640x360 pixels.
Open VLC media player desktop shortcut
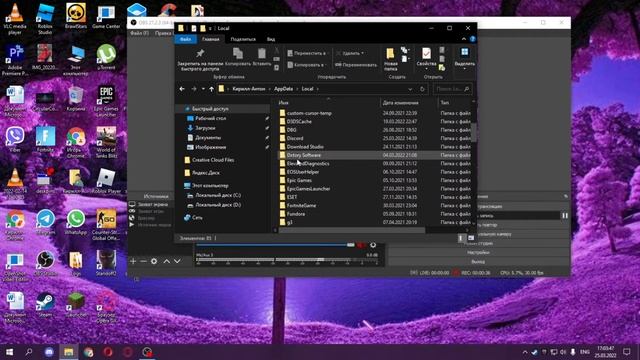click(15, 18)
